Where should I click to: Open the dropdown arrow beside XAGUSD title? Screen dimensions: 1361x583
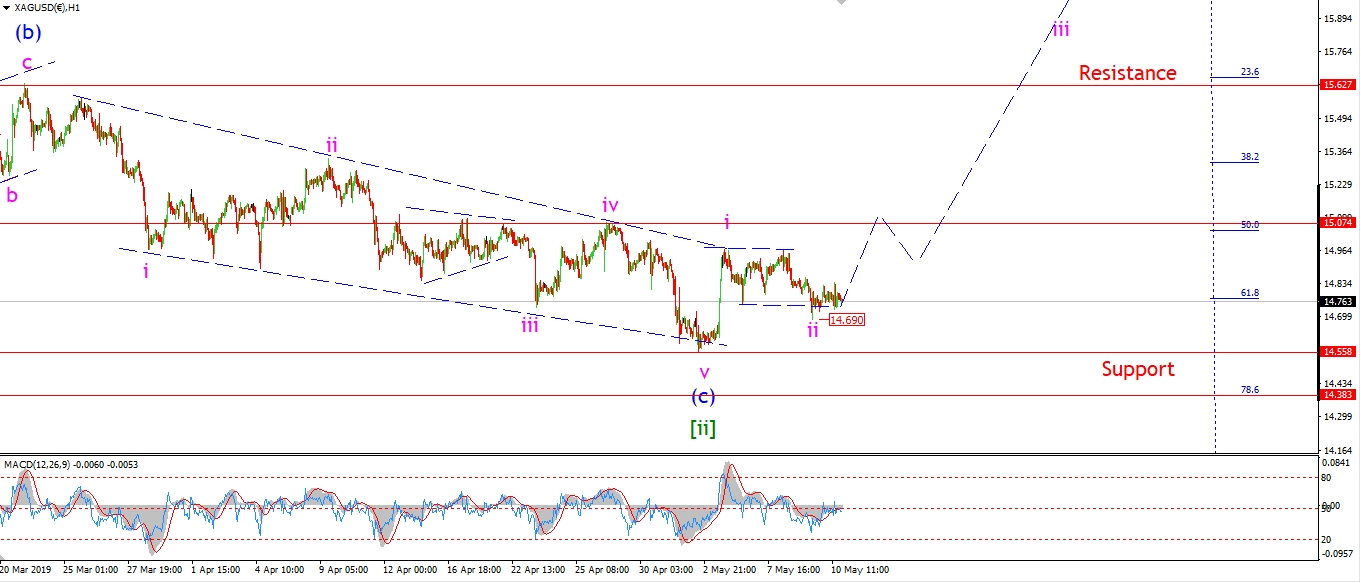(8, 7)
